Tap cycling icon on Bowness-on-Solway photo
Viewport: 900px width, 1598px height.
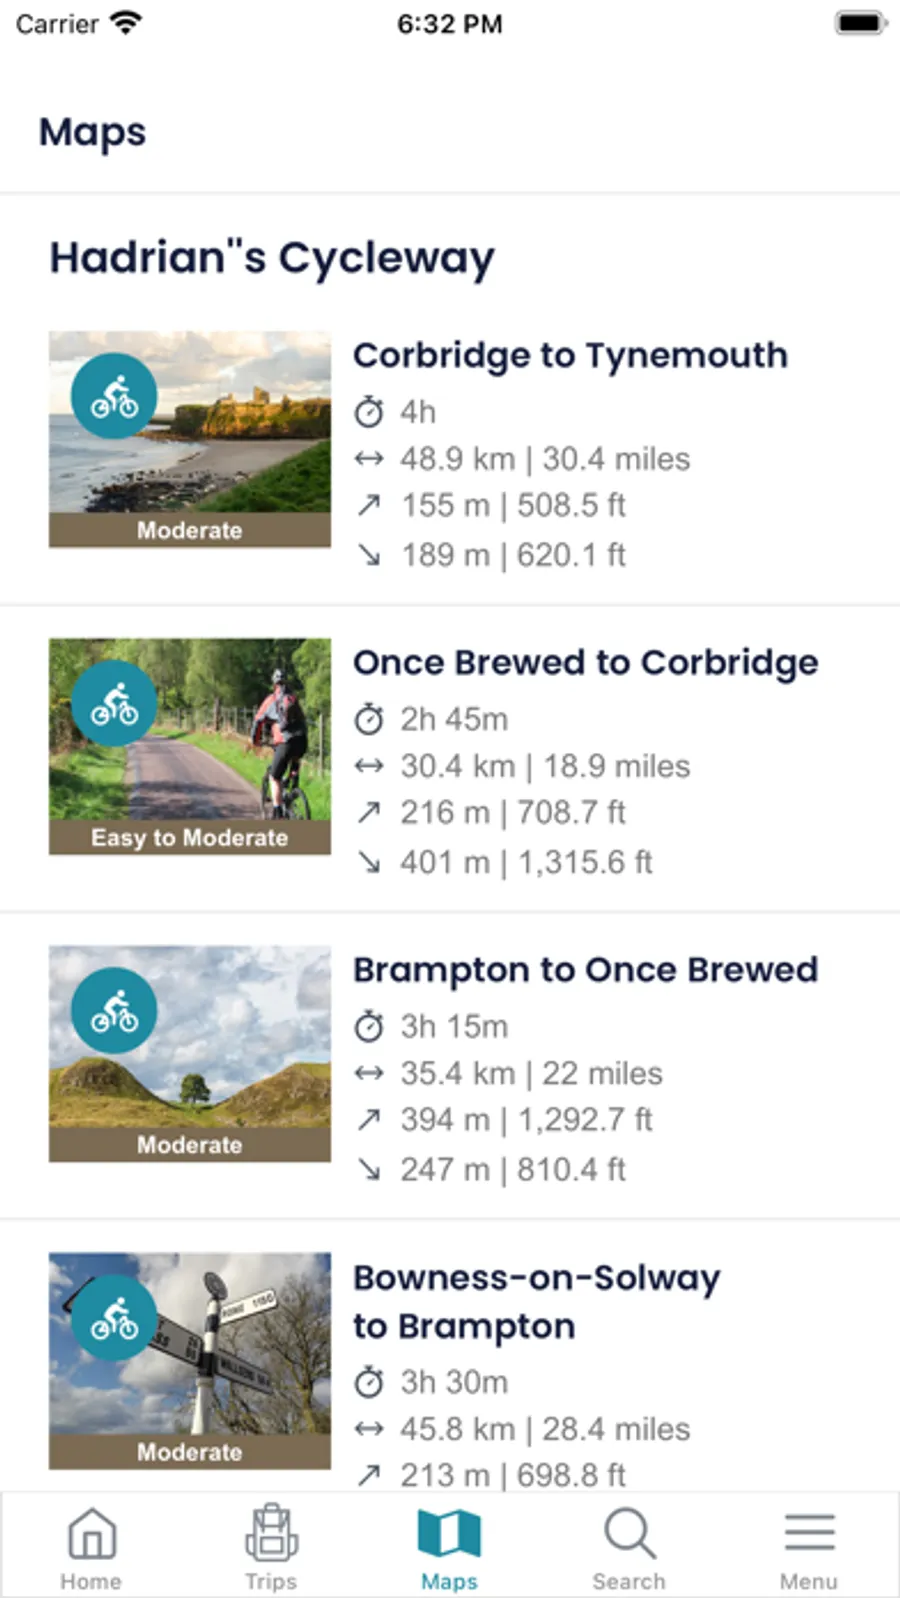[114, 1317]
